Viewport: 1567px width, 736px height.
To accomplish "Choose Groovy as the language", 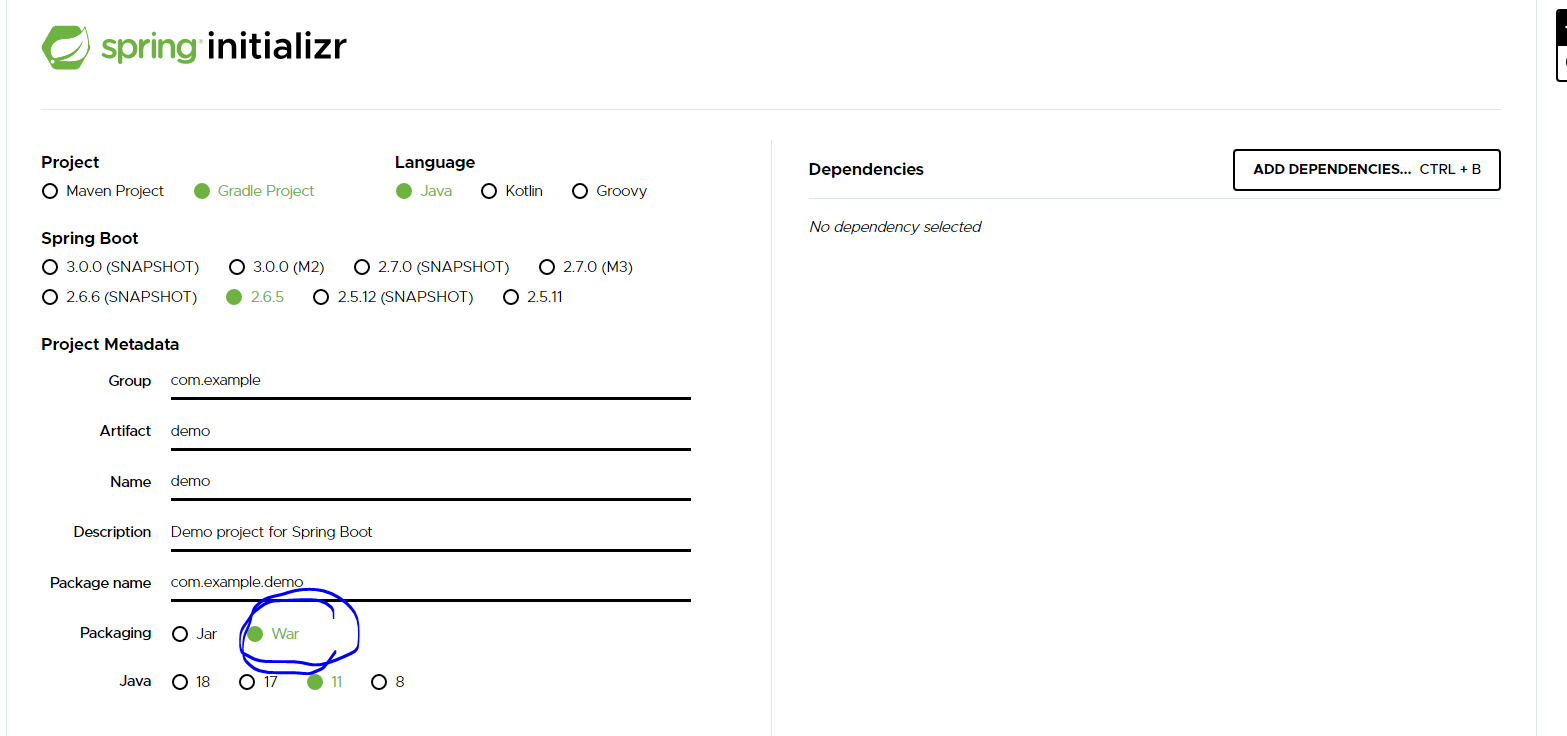I will [580, 191].
